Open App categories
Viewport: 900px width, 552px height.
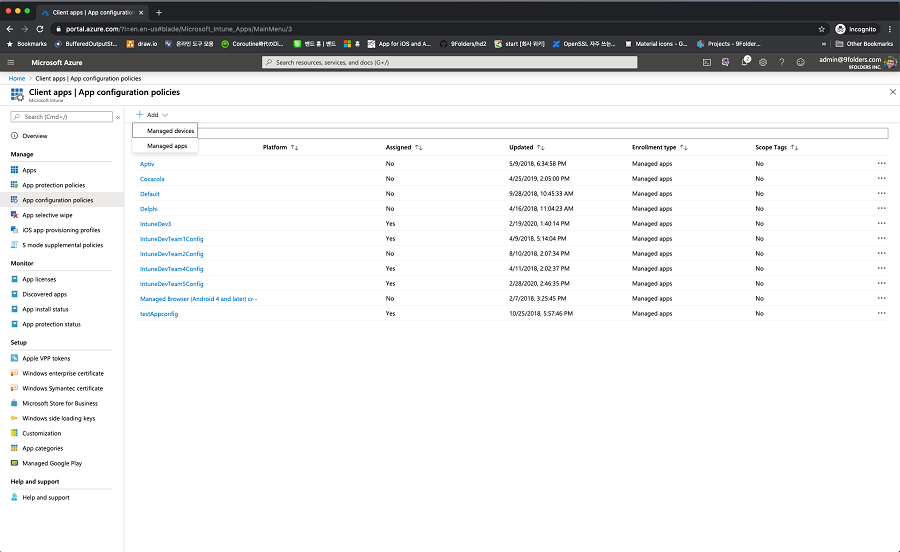click(42, 448)
